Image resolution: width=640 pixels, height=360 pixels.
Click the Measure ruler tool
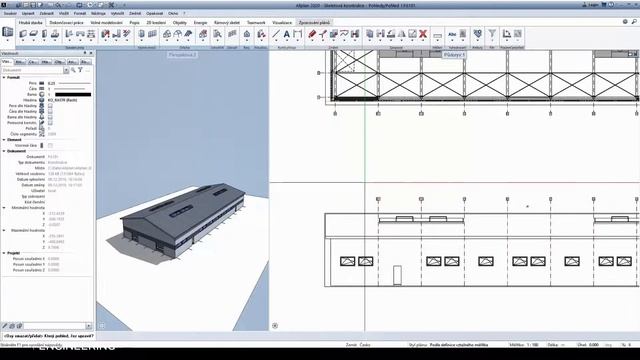438,35
